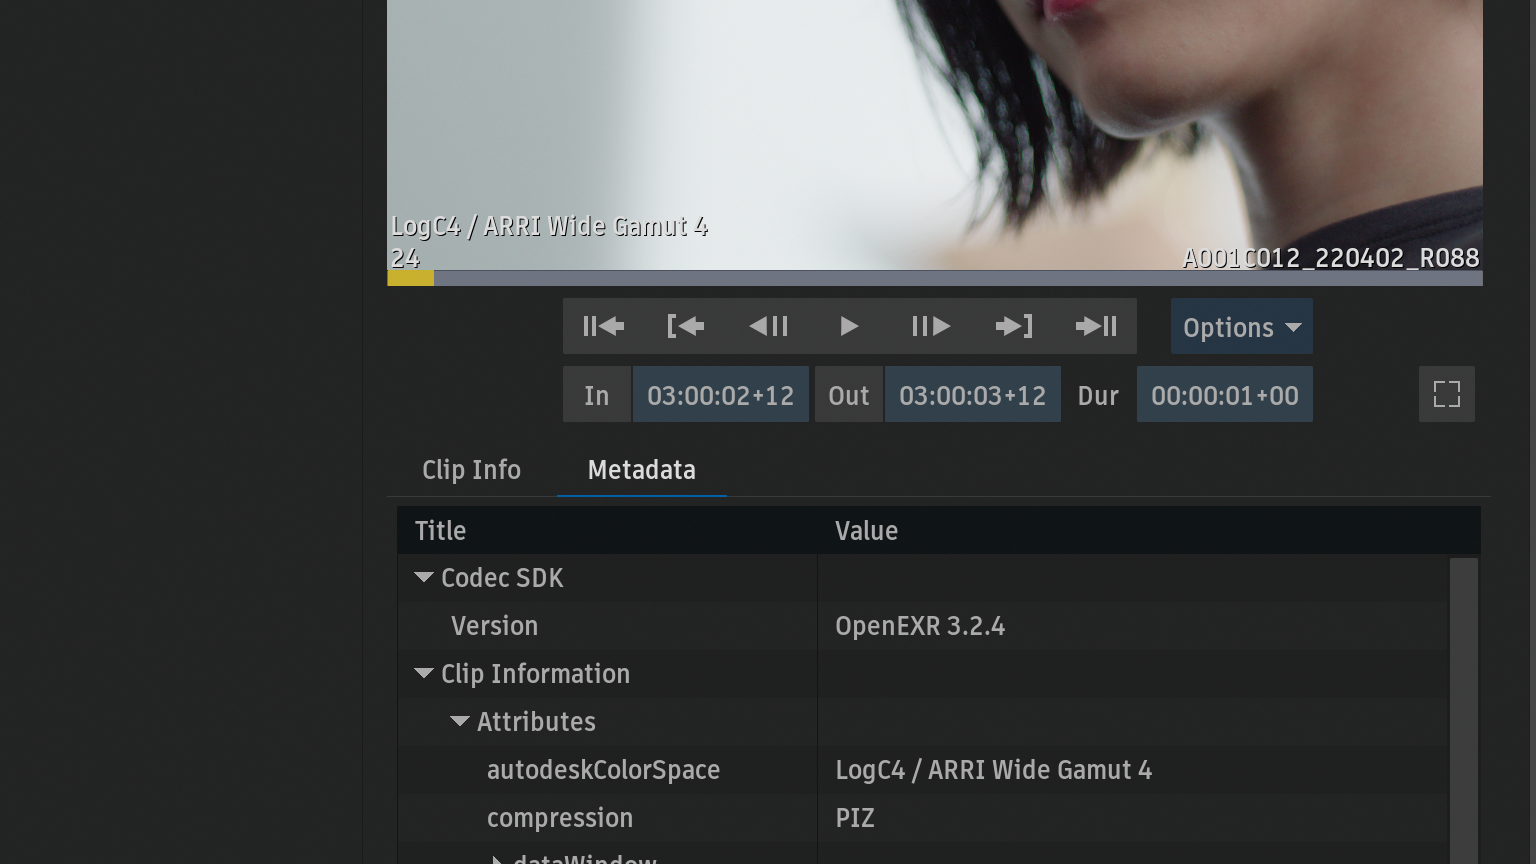
Task: Play the clip preview
Action: pyautogui.click(x=849, y=326)
